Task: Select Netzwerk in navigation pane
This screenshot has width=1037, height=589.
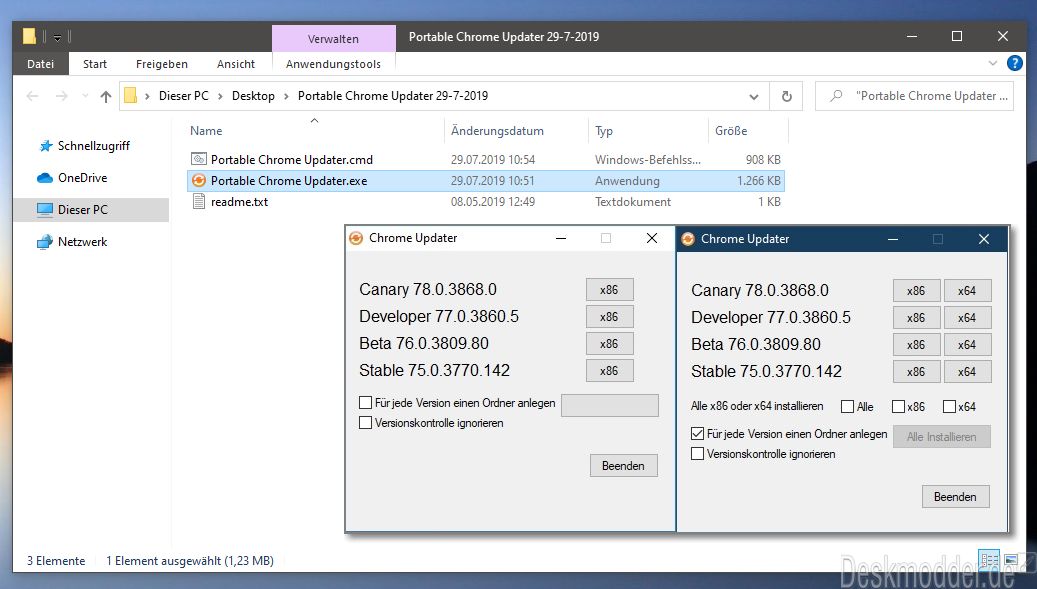Action: click(x=82, y=242)
